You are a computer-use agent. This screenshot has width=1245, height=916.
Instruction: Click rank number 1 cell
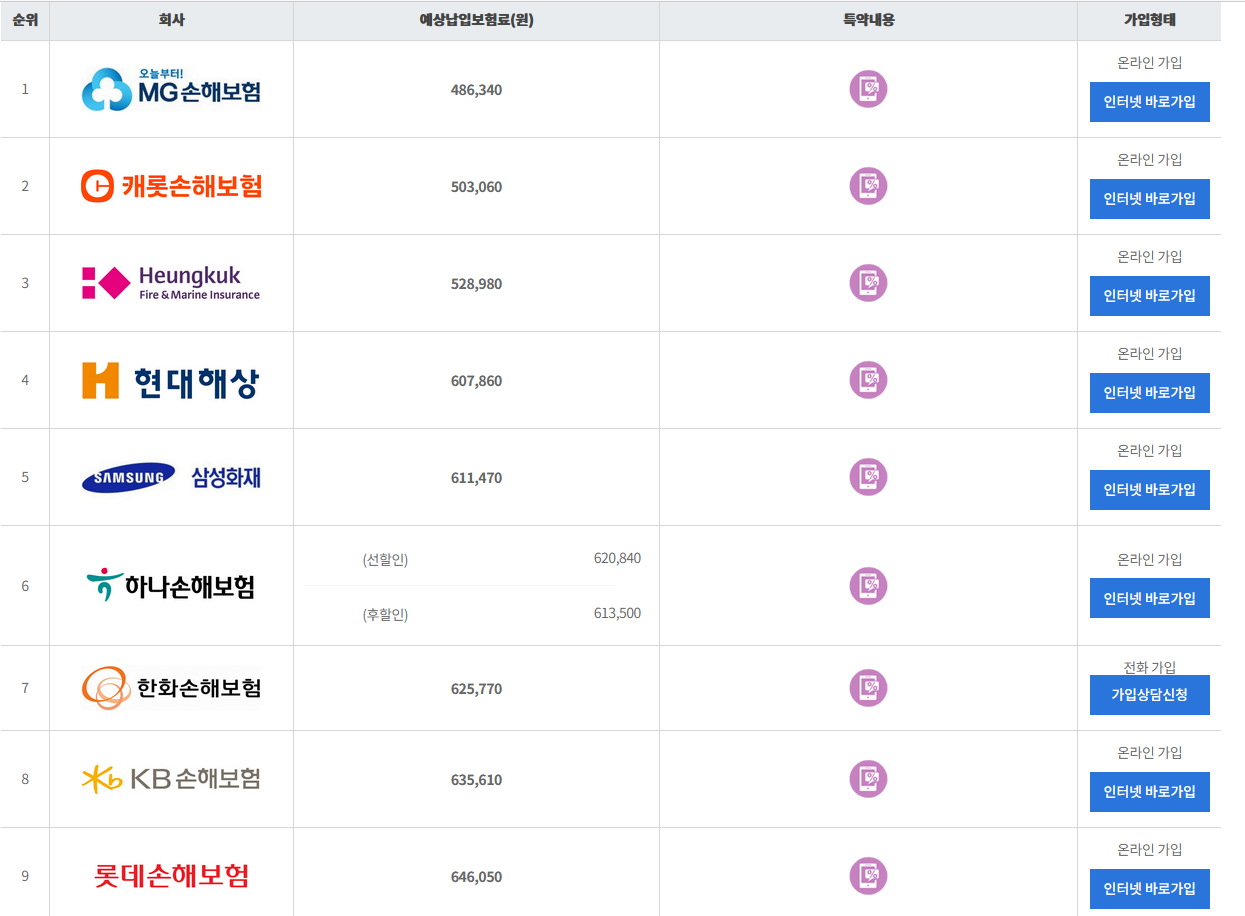(x=25, y=89)
